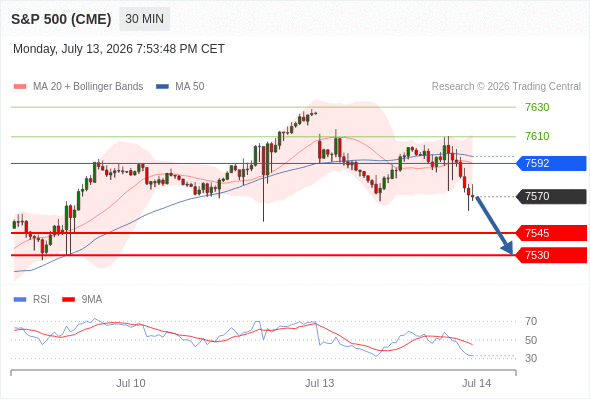
Task: Toggle the 9MA legend entry
Action: 82,300
